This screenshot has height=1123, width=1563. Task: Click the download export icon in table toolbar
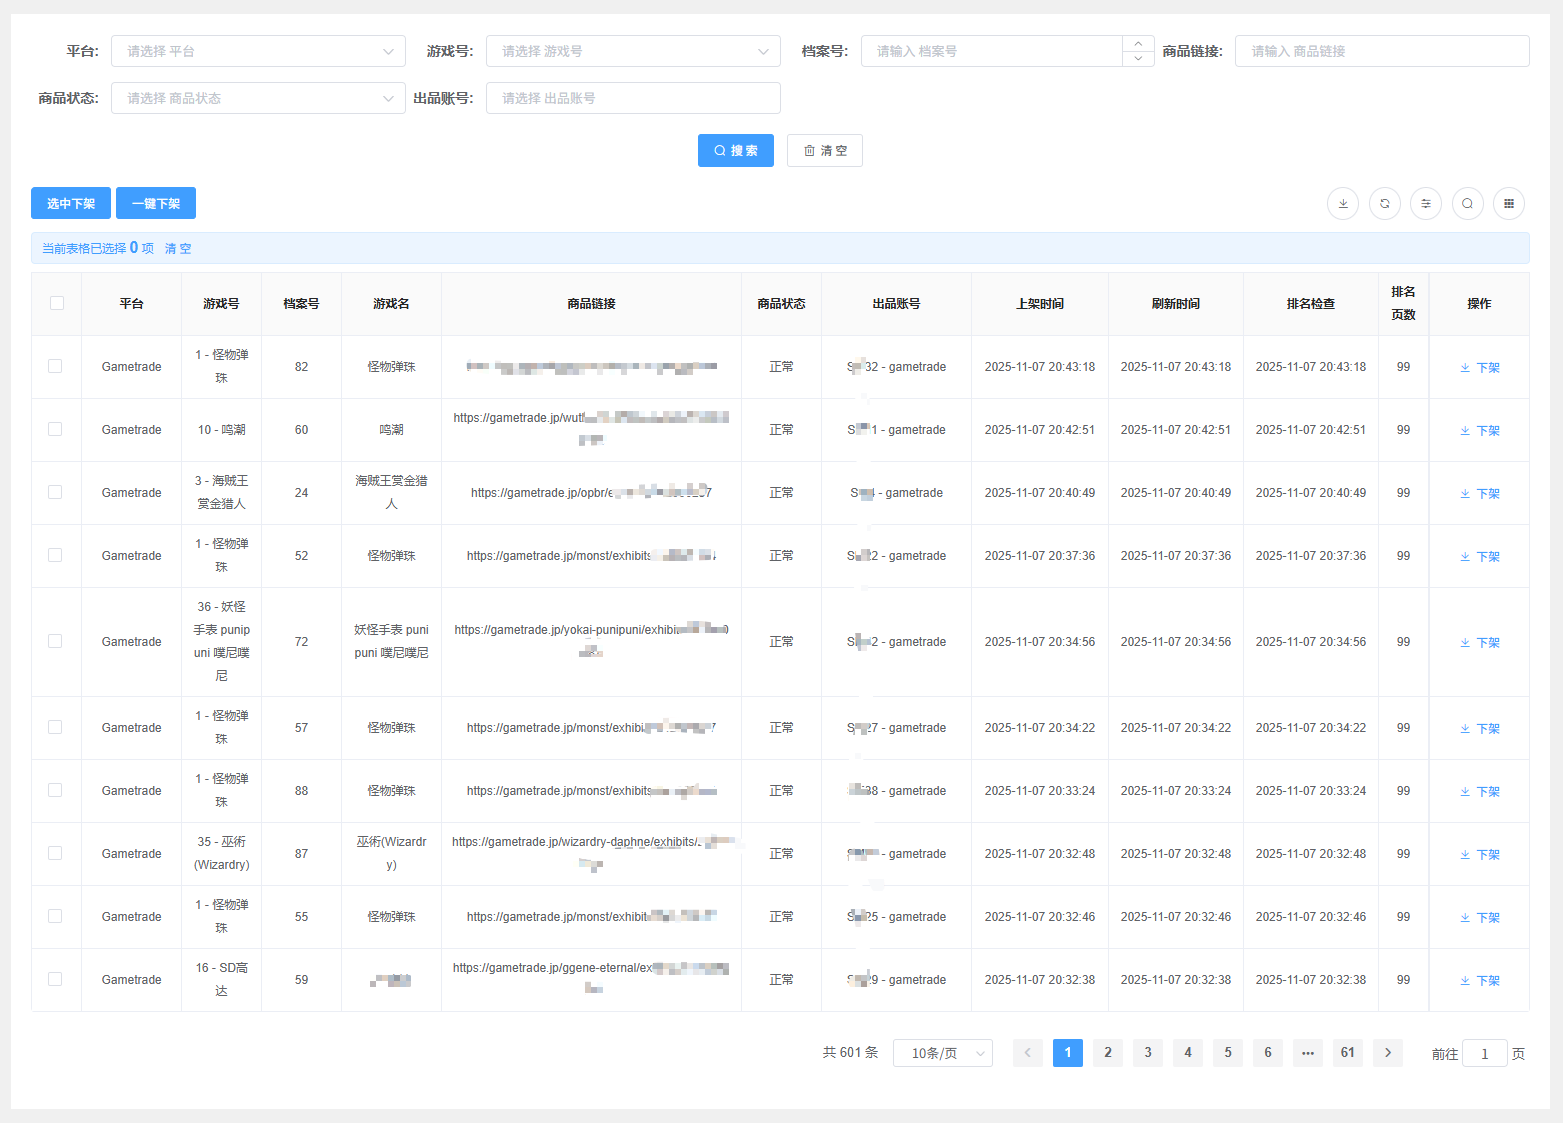tap(1343, 204)
